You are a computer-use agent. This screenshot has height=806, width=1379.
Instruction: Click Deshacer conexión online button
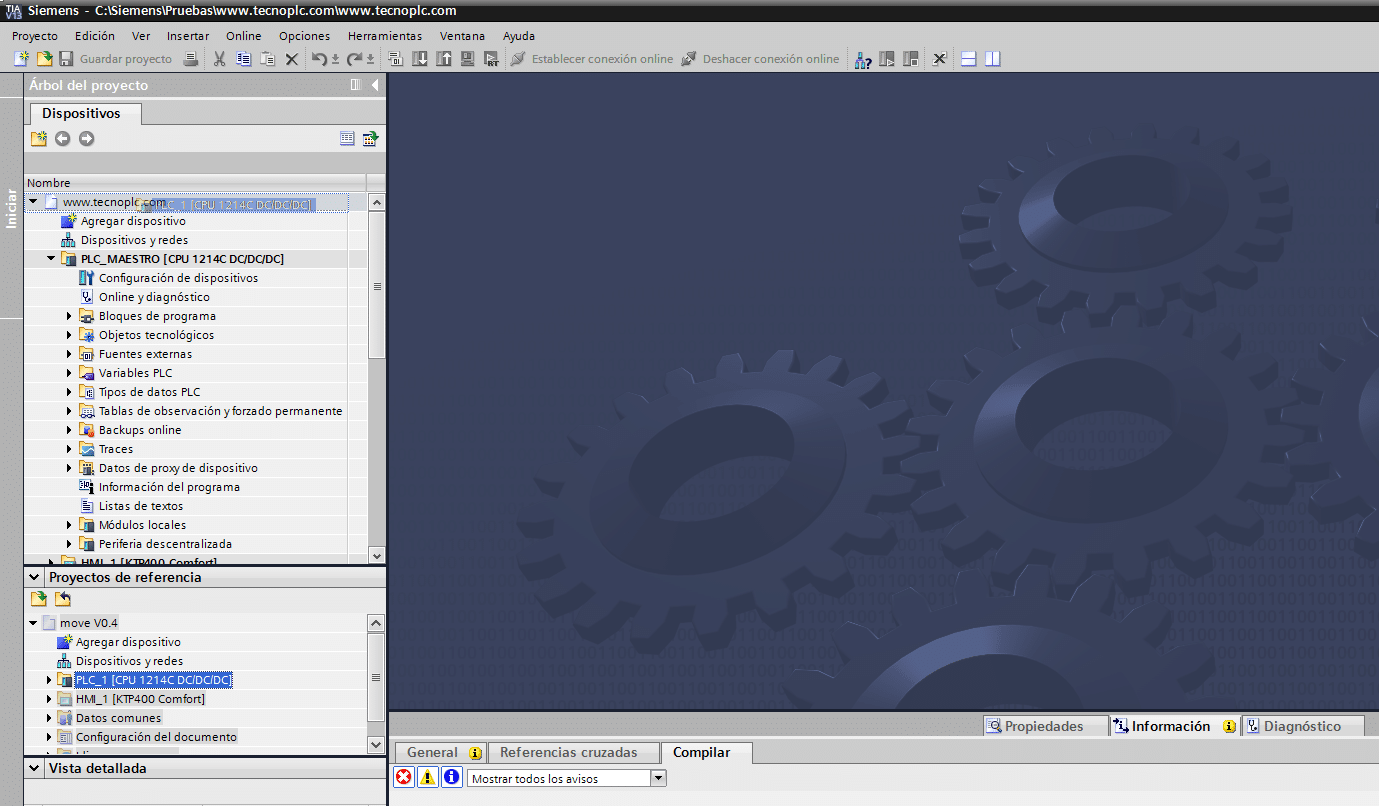coord(760,59)
